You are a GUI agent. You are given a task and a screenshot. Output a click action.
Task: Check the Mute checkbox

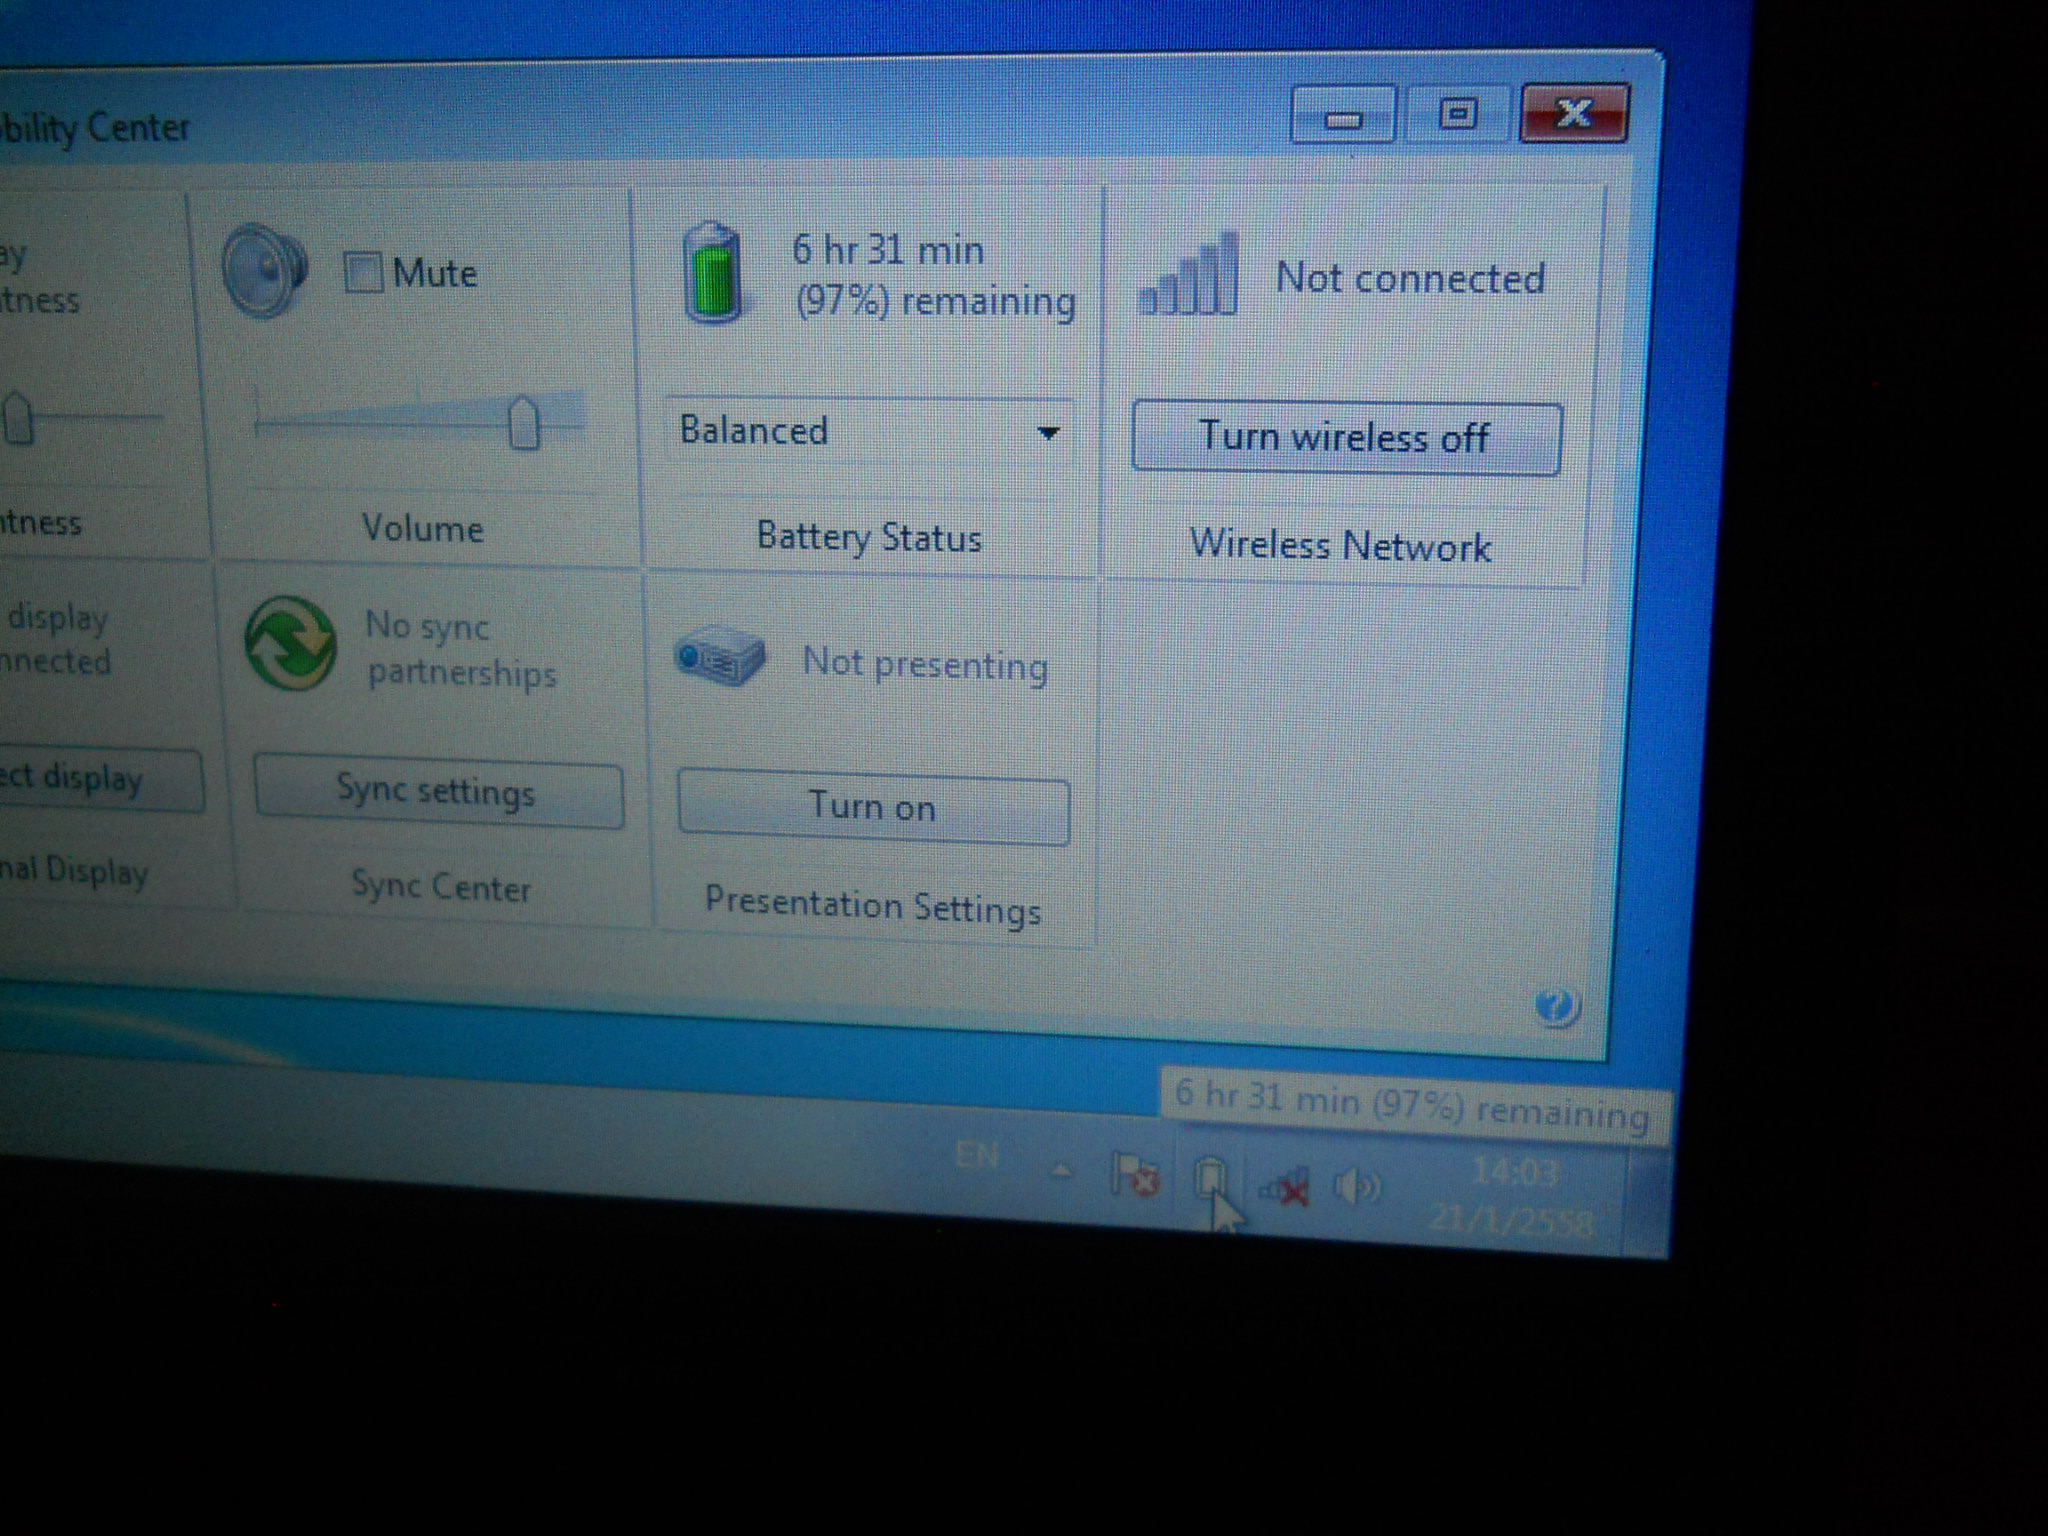coord(363,272)
